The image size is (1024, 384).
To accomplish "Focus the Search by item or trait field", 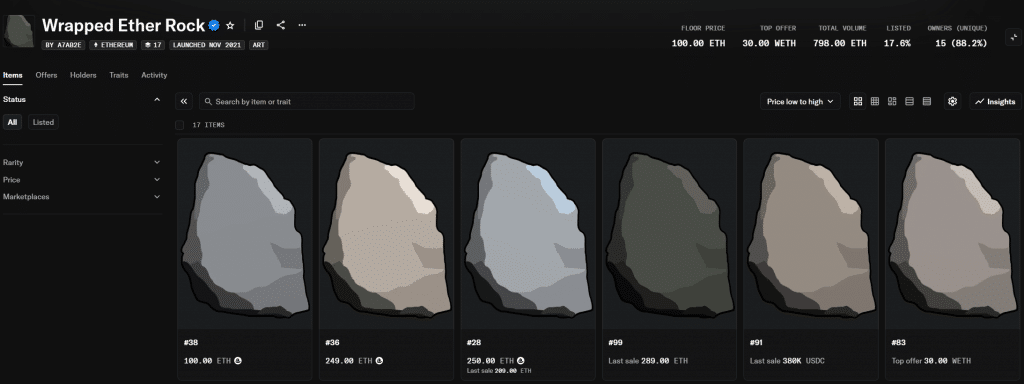I will [x=307, y=101].
